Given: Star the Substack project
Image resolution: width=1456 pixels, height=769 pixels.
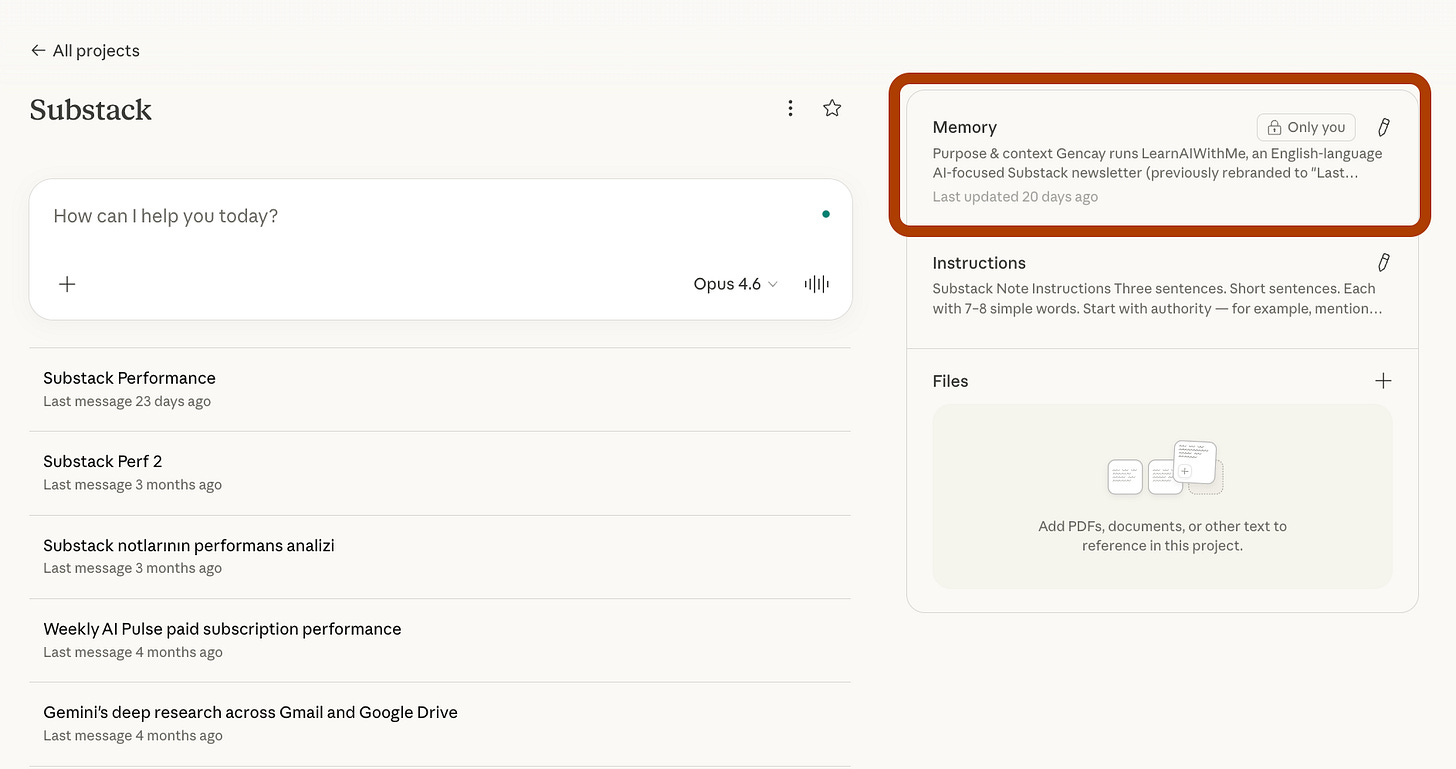Looking at the screenshot, I should click(832, 108).
